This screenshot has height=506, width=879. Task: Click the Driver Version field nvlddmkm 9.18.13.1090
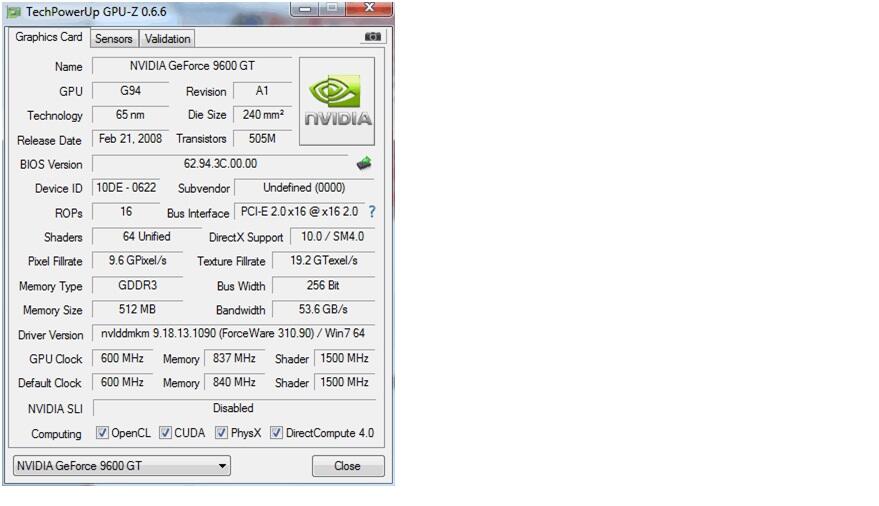233,333
